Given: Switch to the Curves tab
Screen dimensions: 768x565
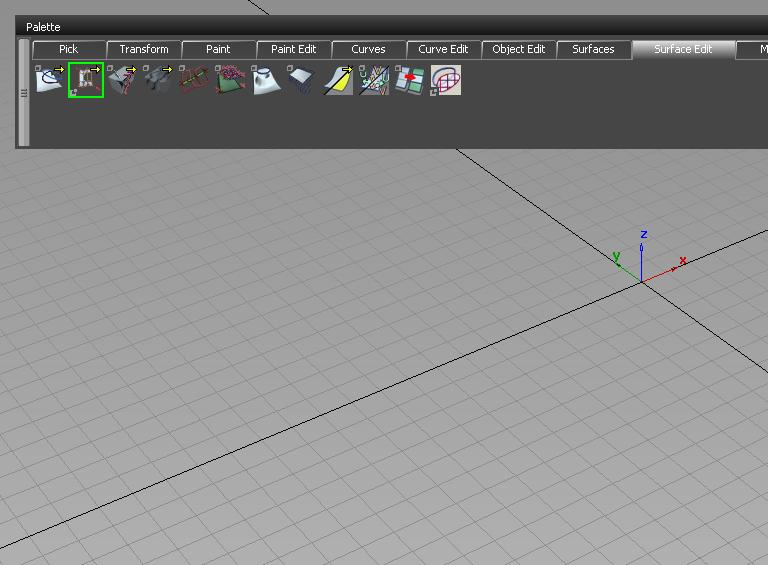Looking at the screenshot, I should click(368, 49).
